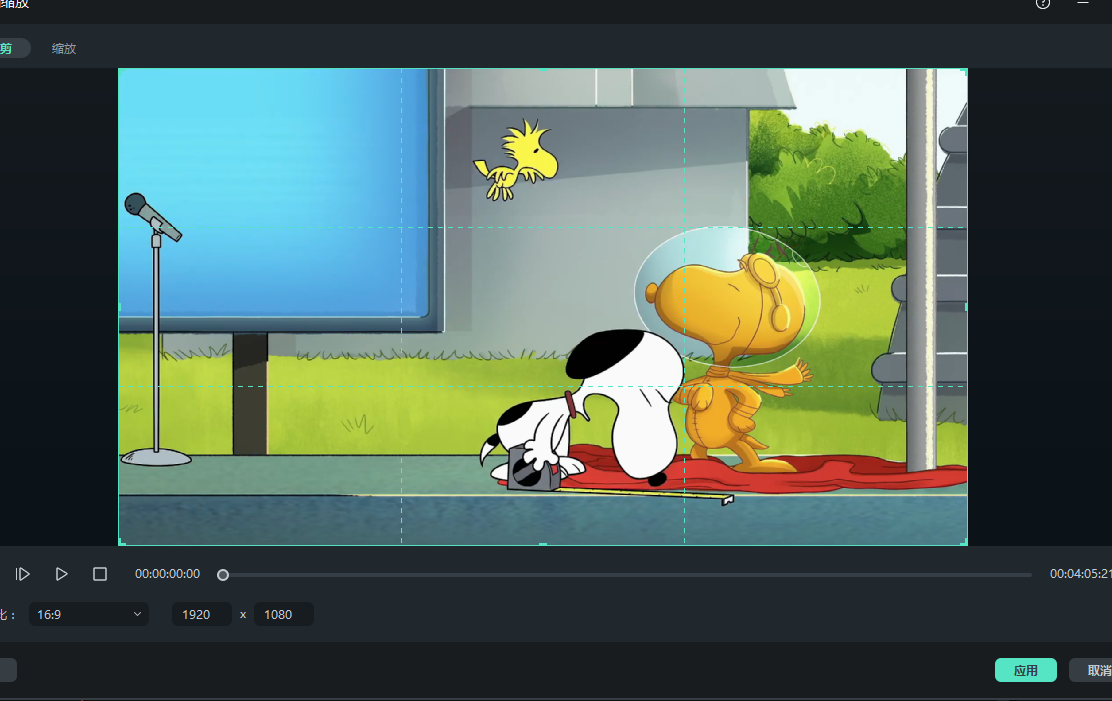Open the help icon in title bar
The width and height of the screenshot is (1112, 701).
click(x=1043, y=4)
